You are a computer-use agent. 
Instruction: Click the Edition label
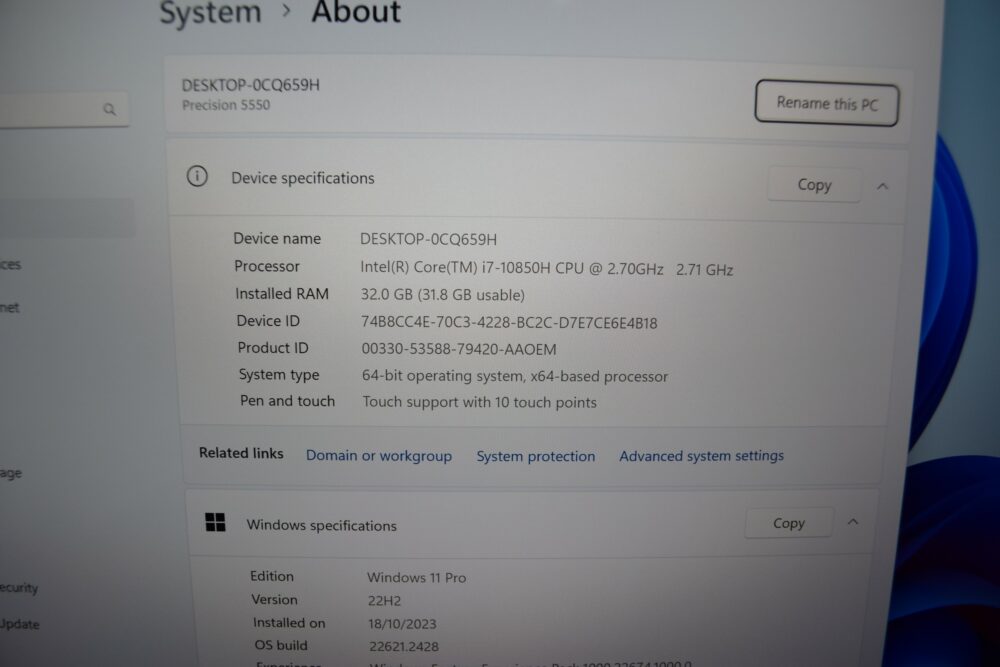272,576
